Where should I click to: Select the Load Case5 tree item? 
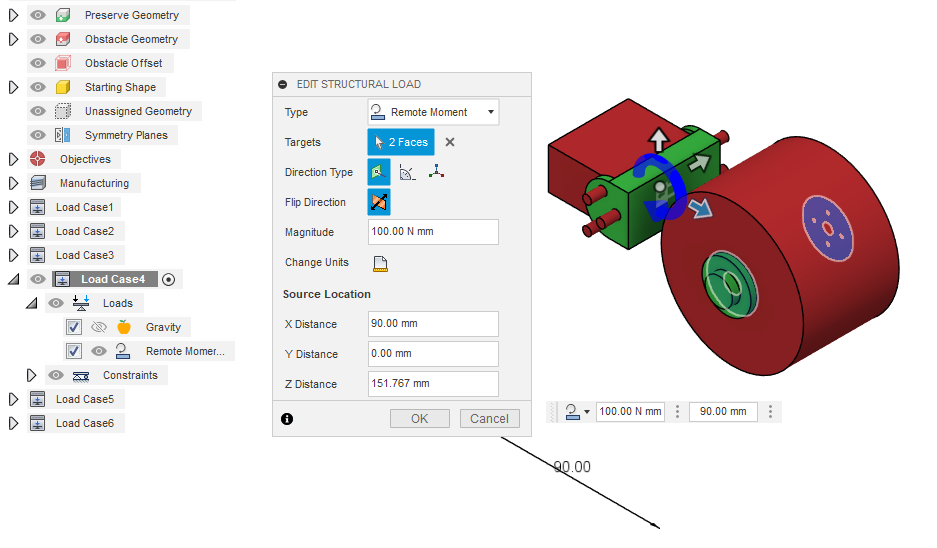tap(85, 399)
